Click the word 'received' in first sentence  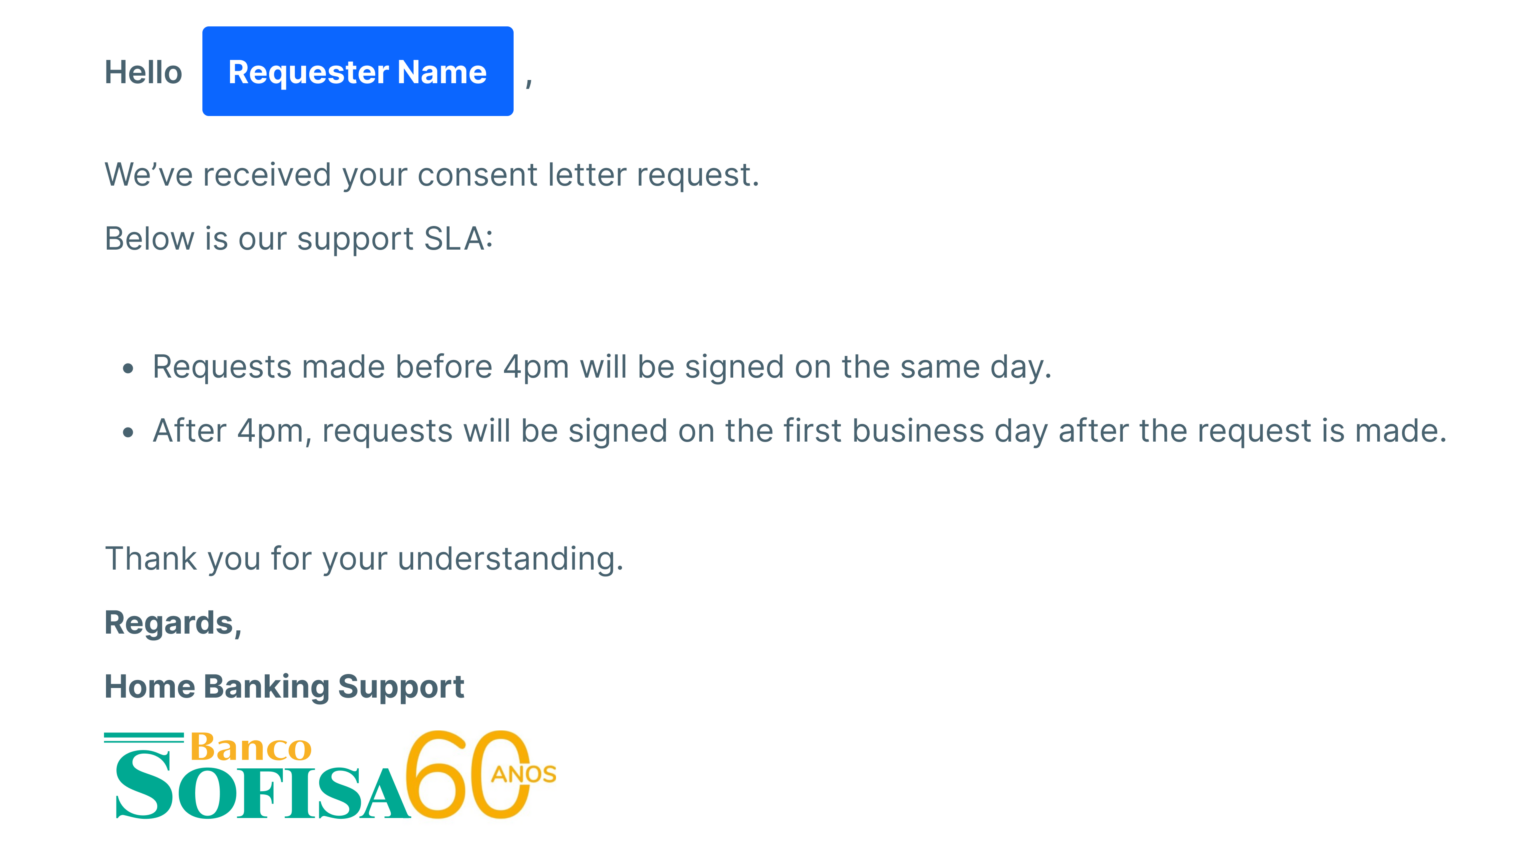(x=267, y=175)
